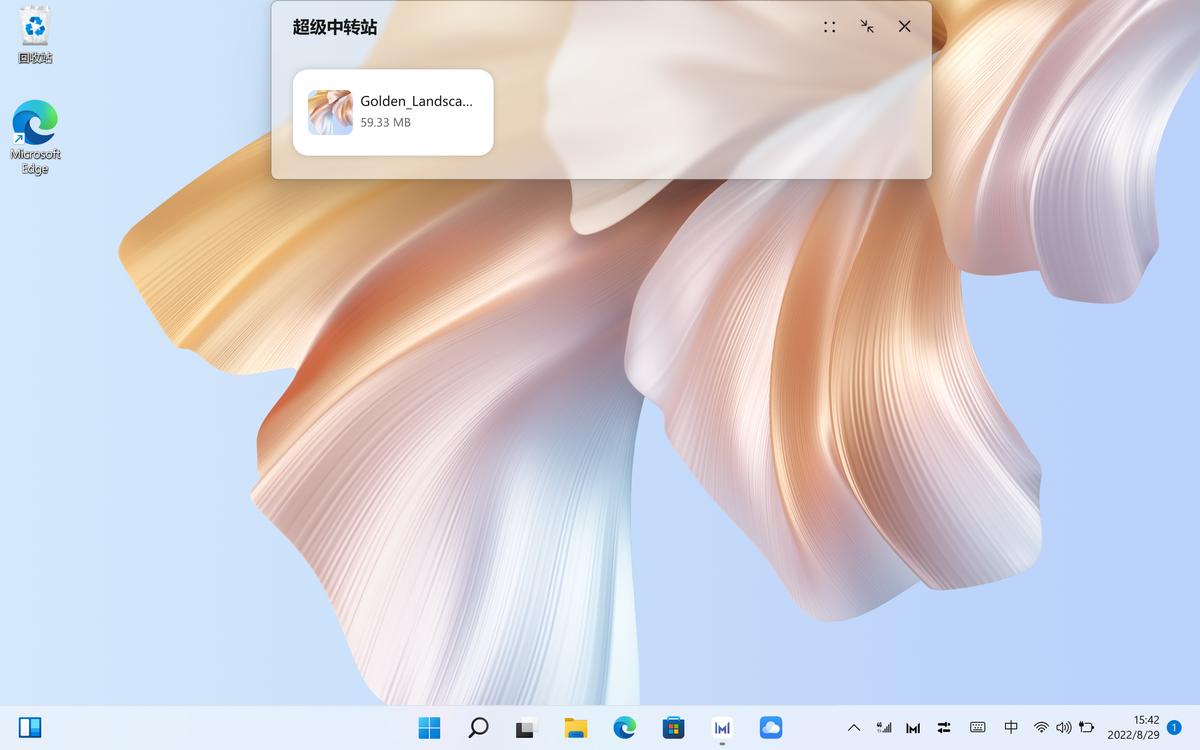
Task: Launch Edge browser from the taskbar
Action: [x=624, y=727]
